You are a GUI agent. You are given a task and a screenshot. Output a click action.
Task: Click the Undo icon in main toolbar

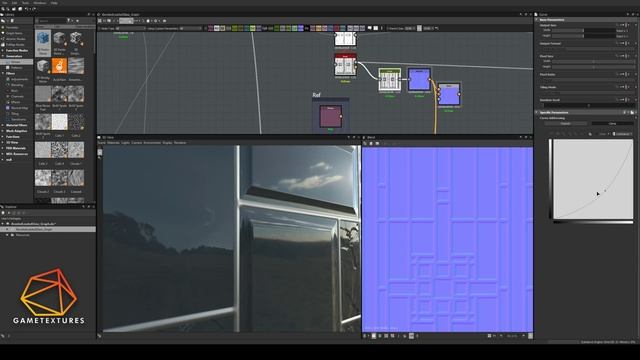point(27,9)
